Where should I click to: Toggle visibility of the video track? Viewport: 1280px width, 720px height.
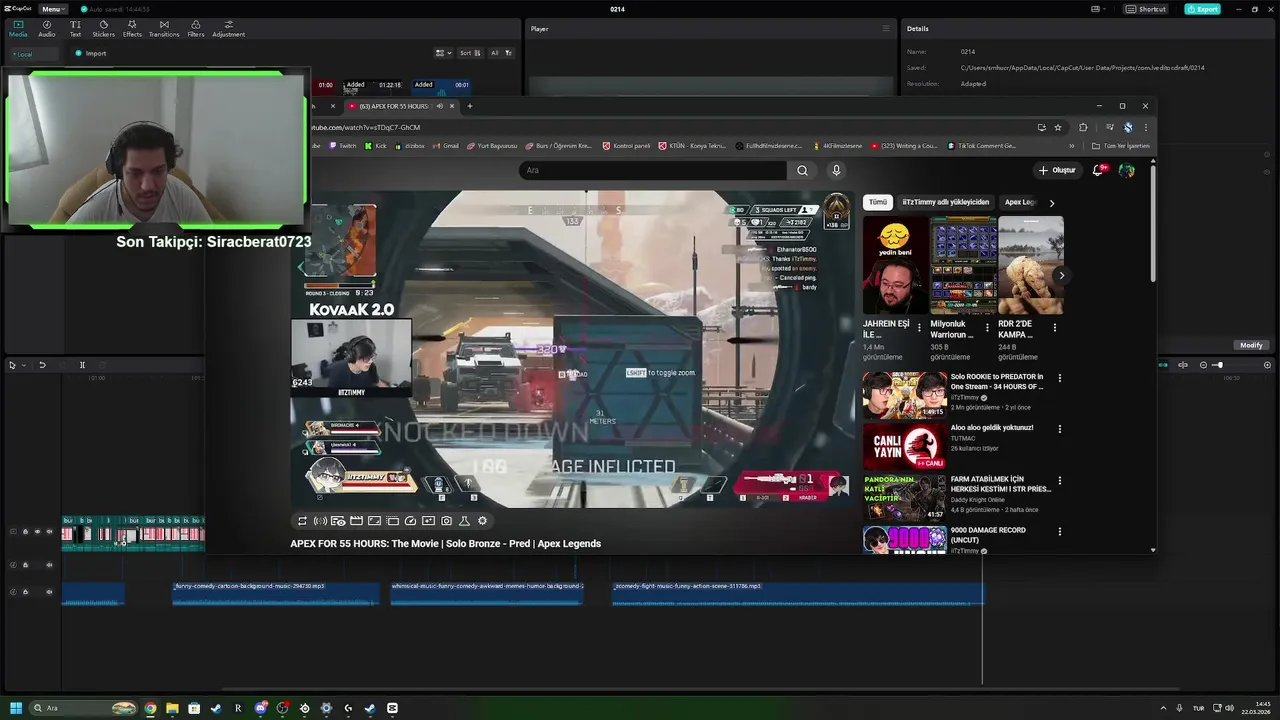[37, 532]
